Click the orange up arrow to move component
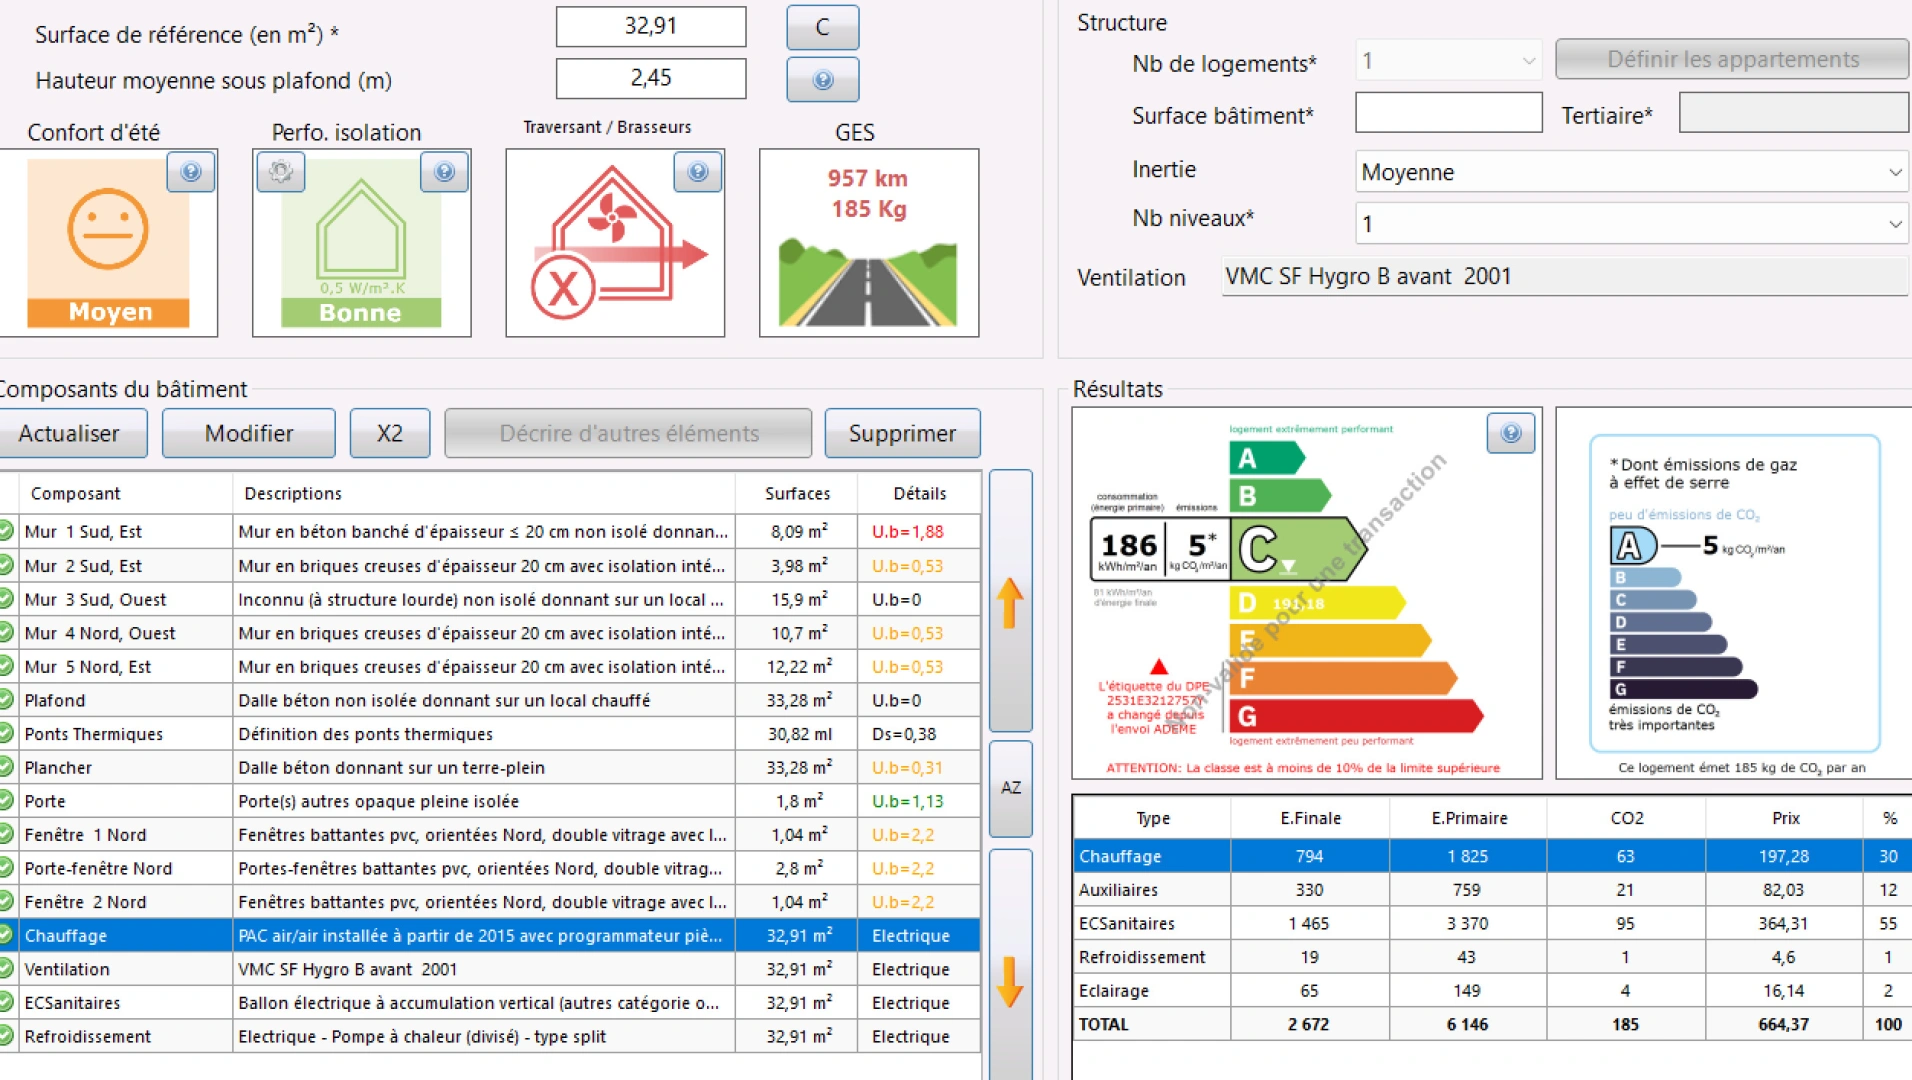This screenshot has width=1912, height=1080. pos(1010,603)
